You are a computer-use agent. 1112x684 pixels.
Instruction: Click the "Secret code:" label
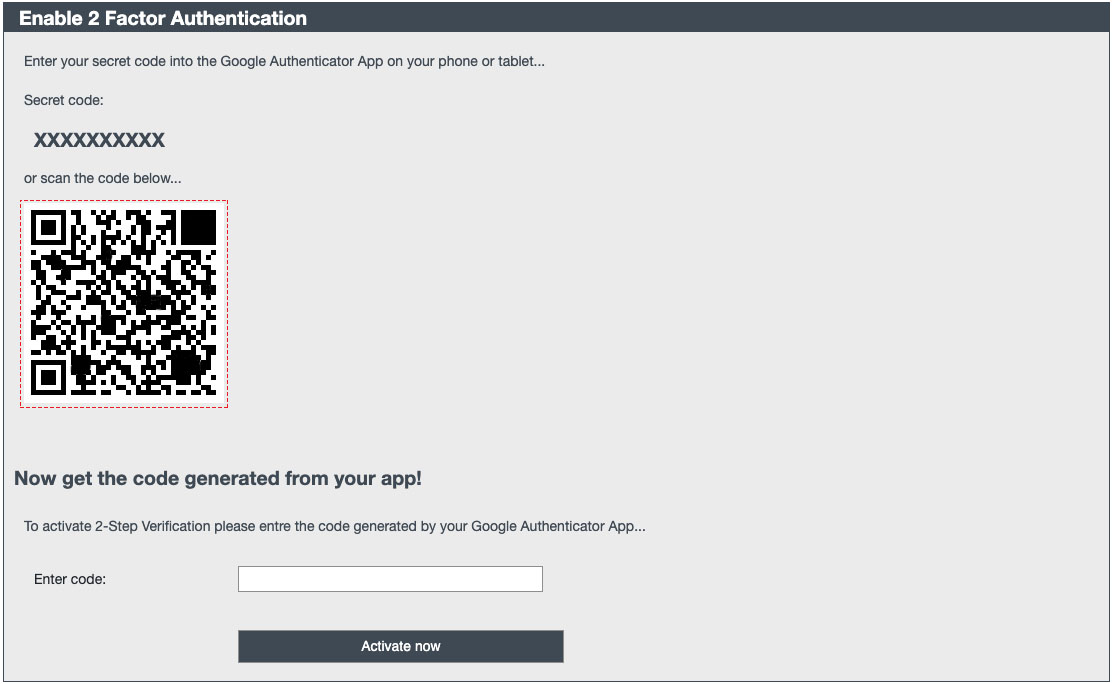click(x=64, y=100)
